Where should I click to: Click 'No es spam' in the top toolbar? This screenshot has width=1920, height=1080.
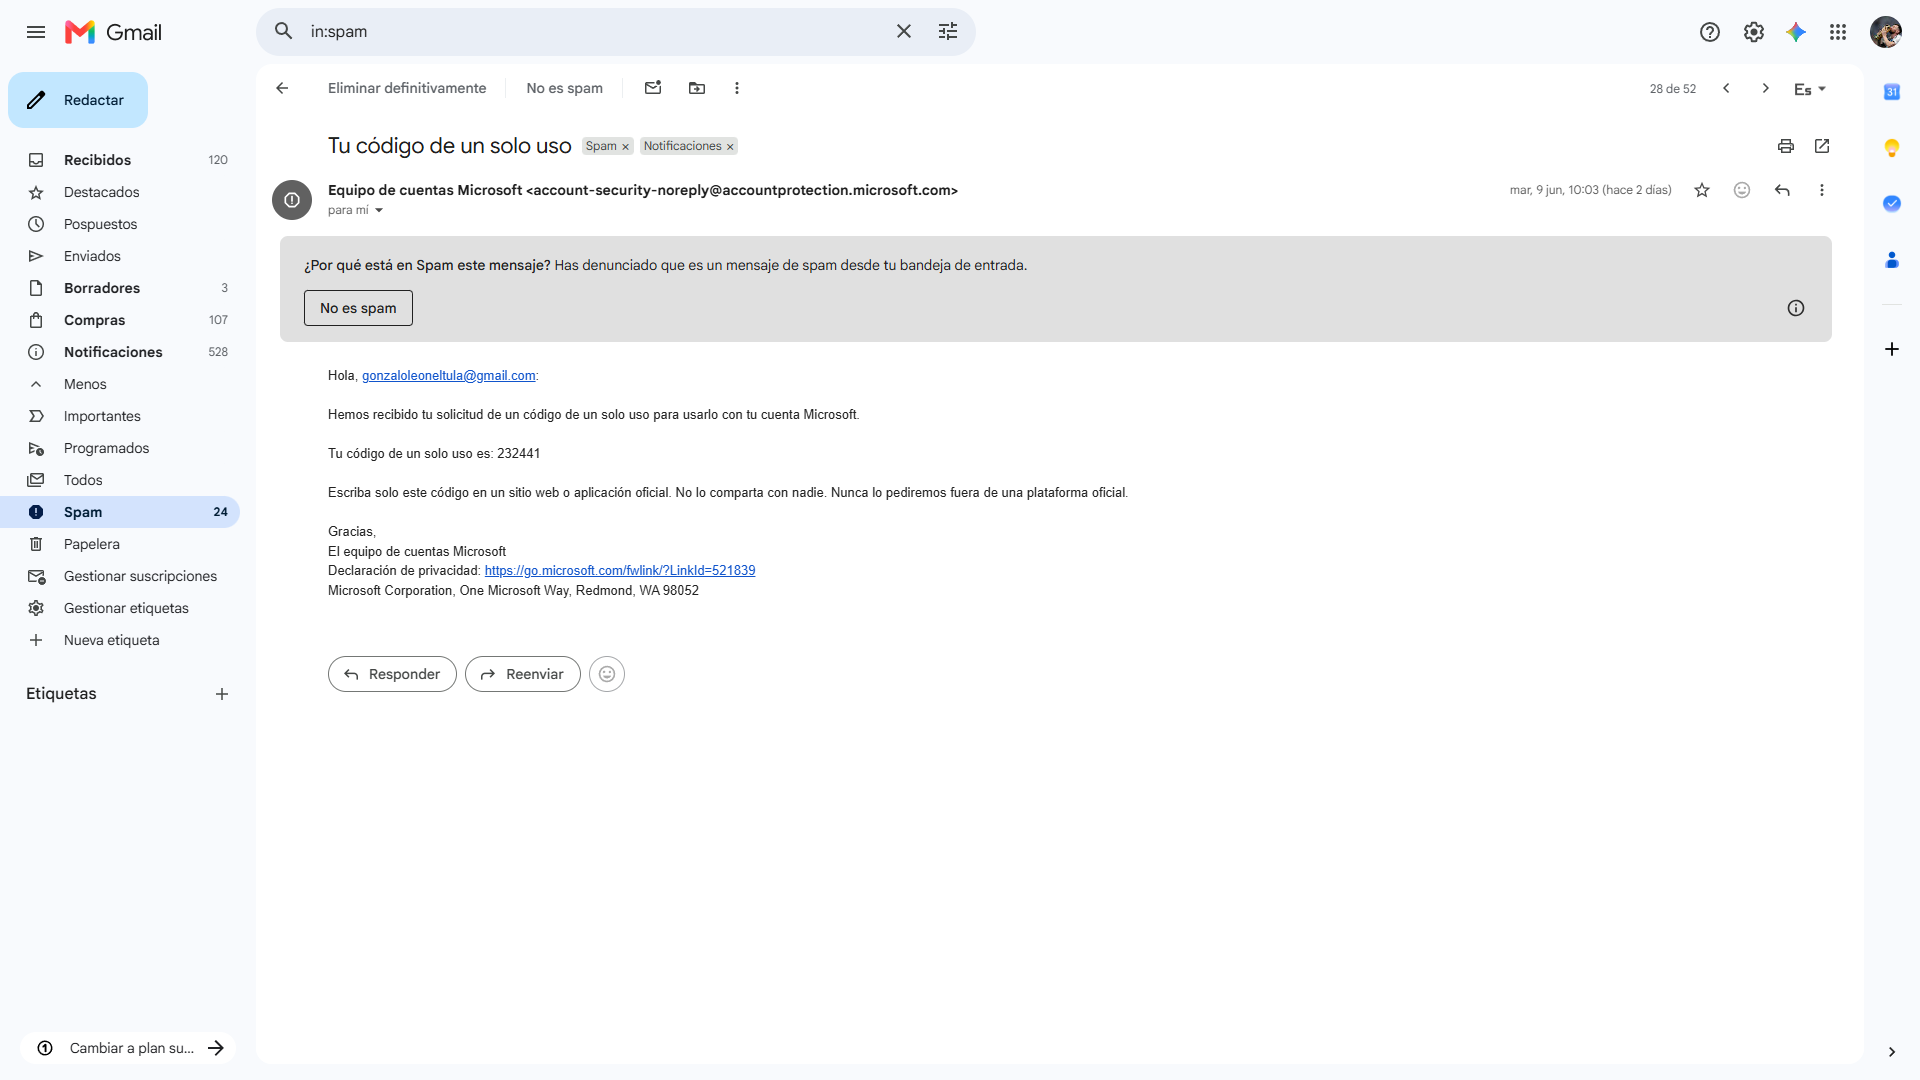564,88
